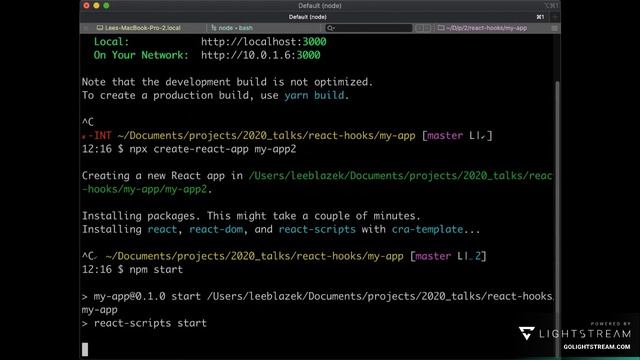The width and height of the screenshot is (640, 360).
Task: Click 'npx create-react-app my-app2' command text
Action: (x=213, y=149)
